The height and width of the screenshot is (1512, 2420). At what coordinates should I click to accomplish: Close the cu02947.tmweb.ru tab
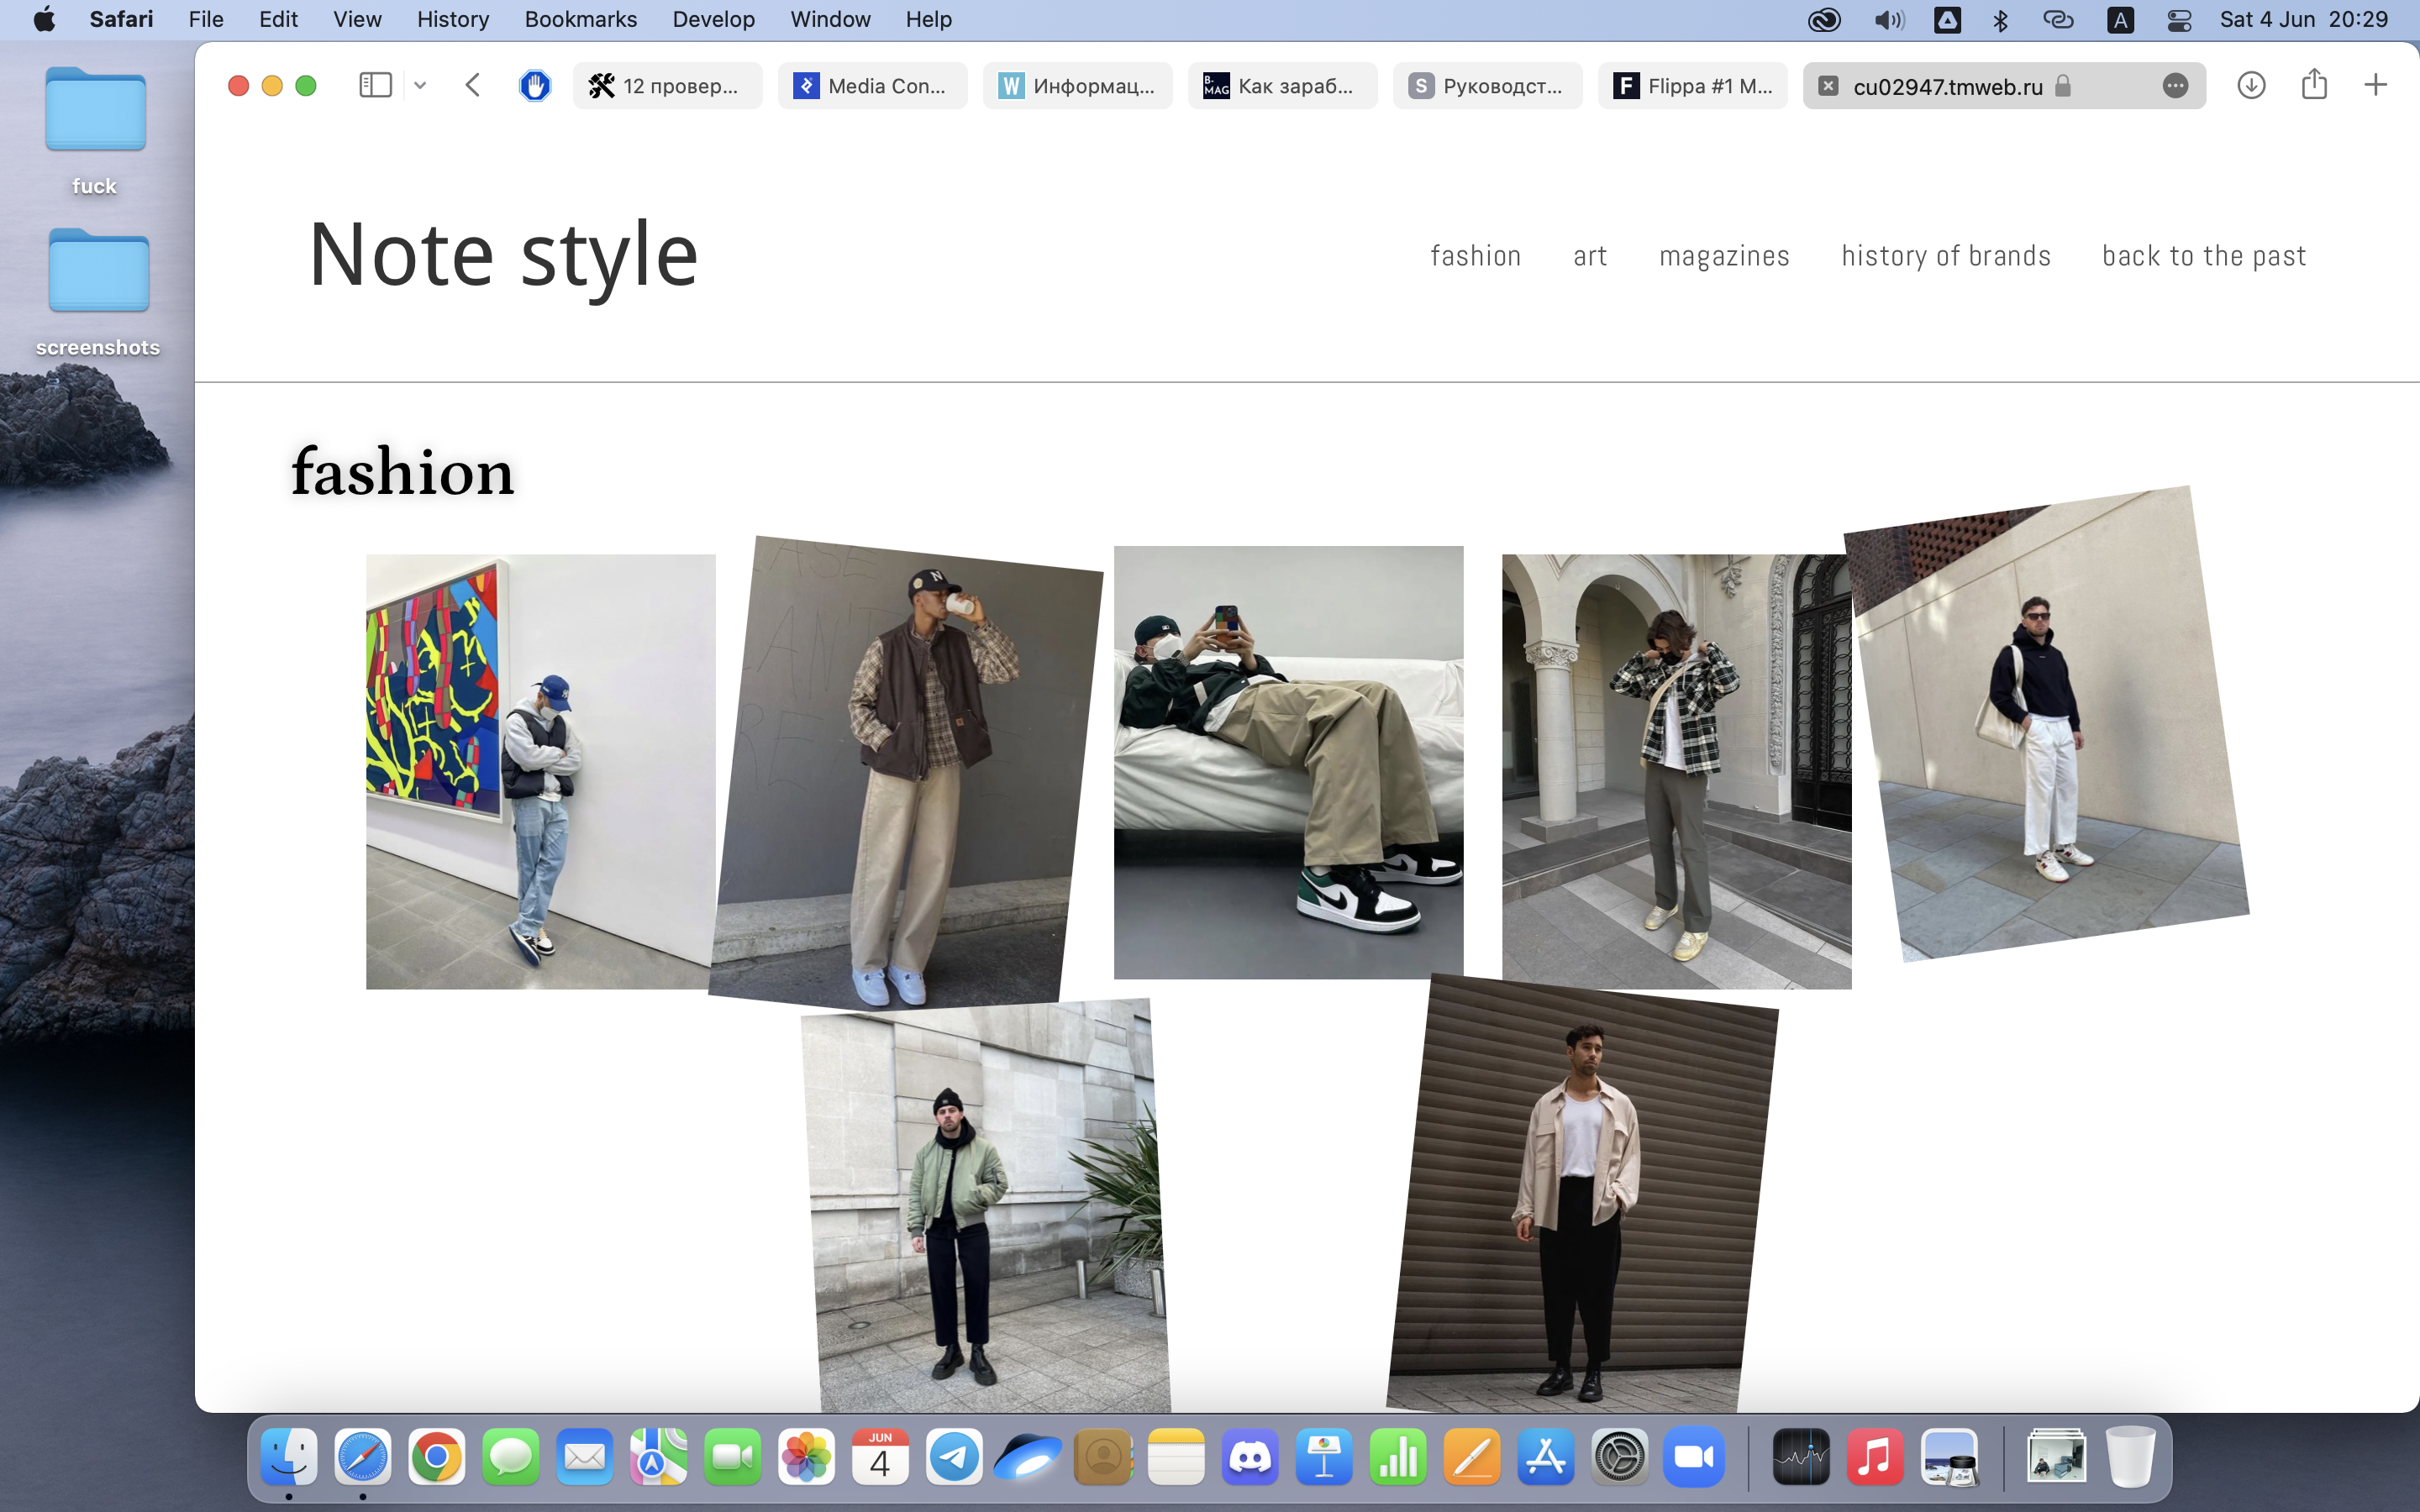(x=1828, y=86)
